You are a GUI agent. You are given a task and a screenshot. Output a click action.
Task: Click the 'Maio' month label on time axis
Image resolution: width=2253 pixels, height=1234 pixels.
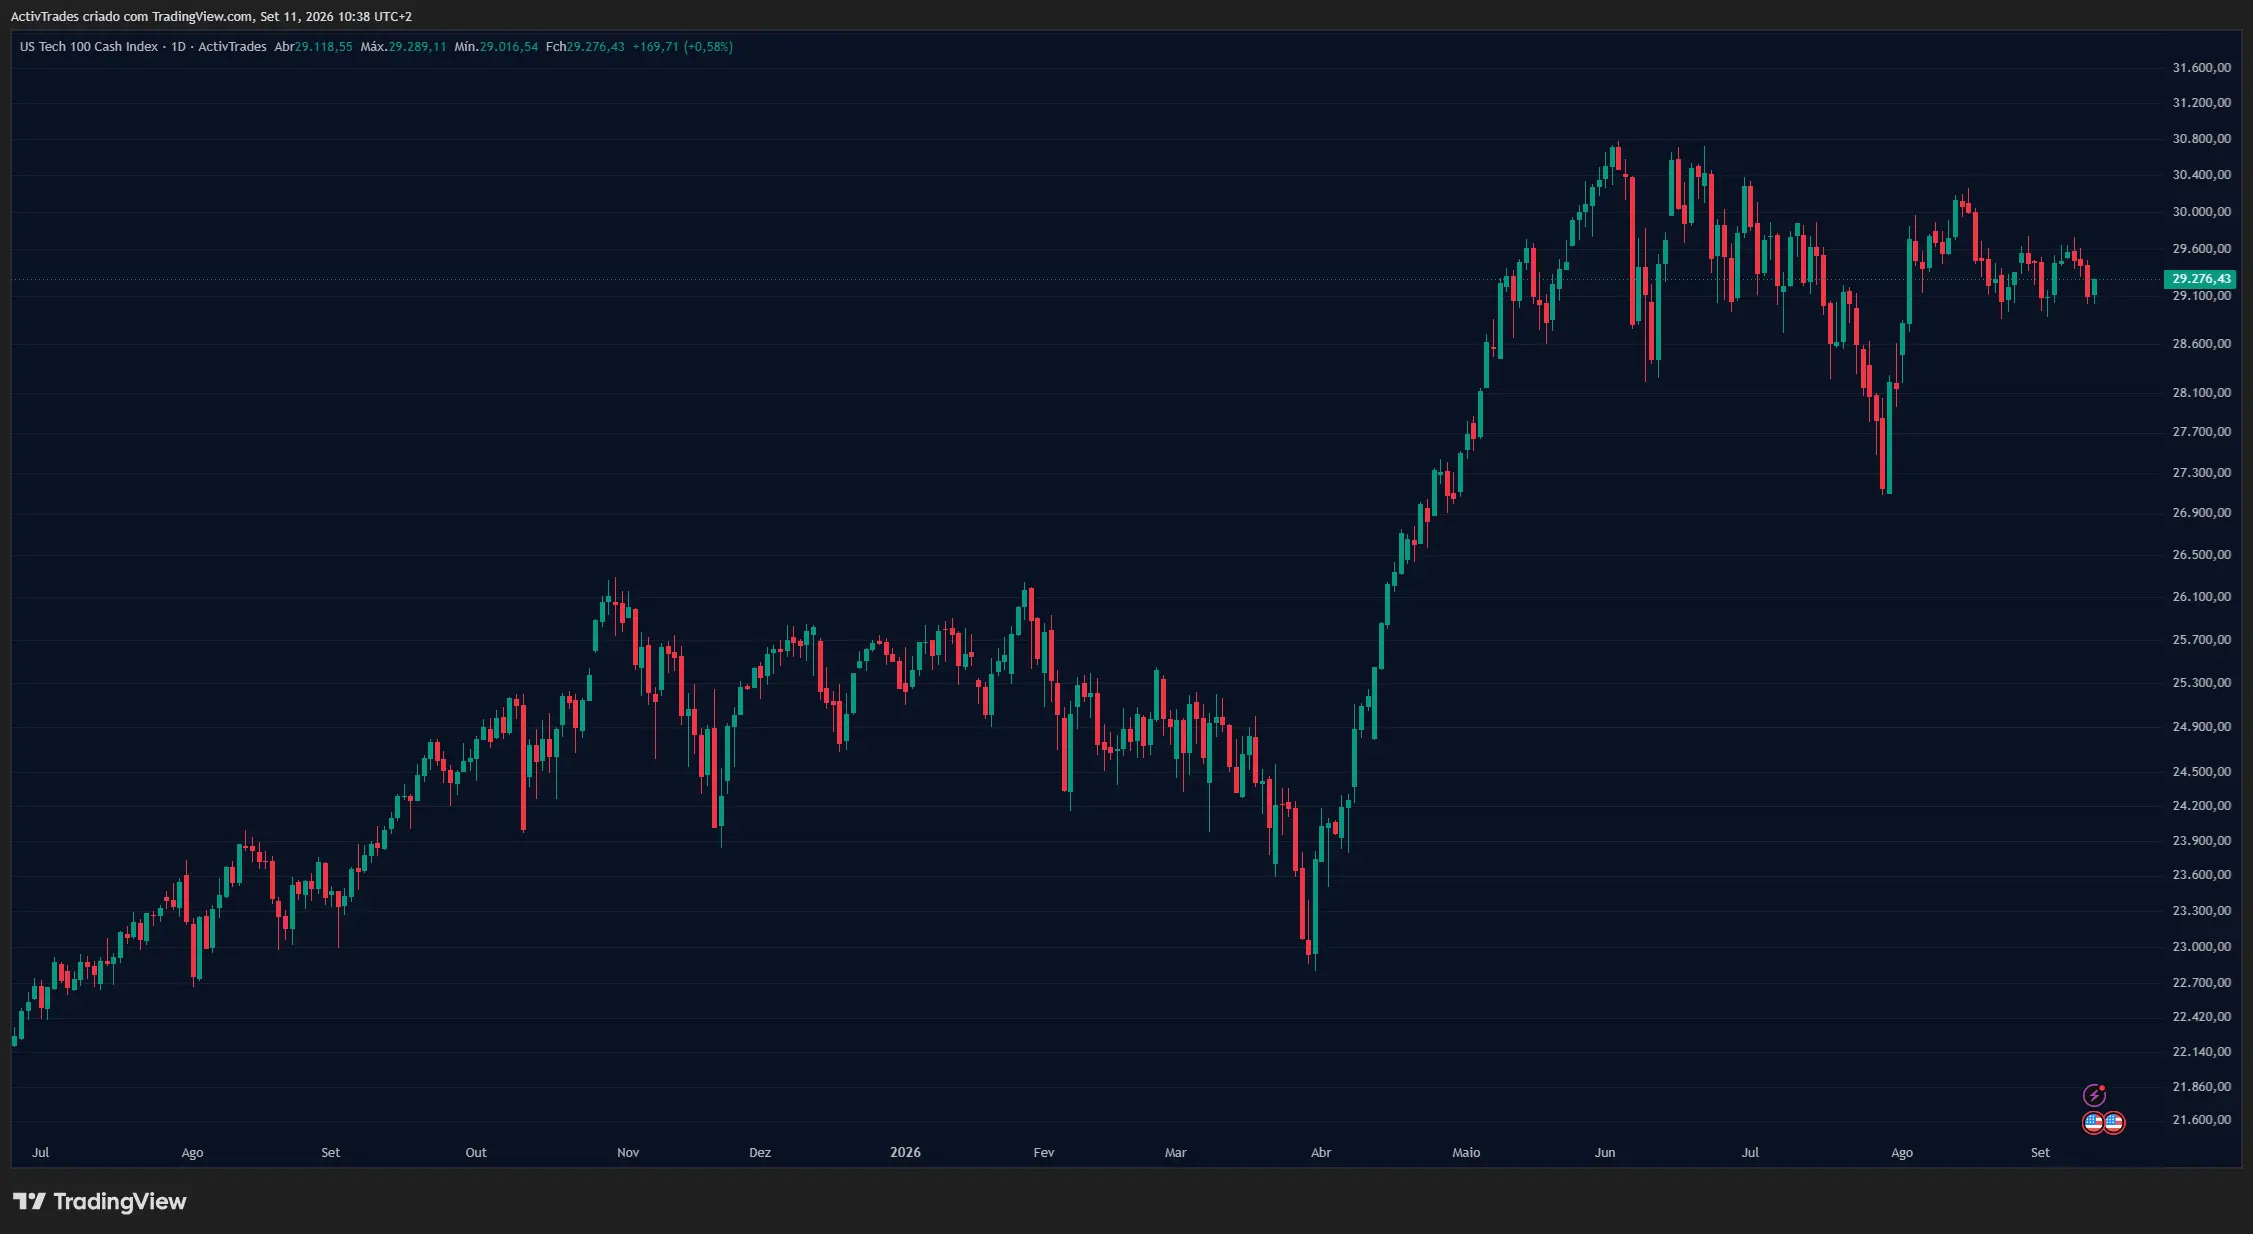(x=1466, y=1153)
